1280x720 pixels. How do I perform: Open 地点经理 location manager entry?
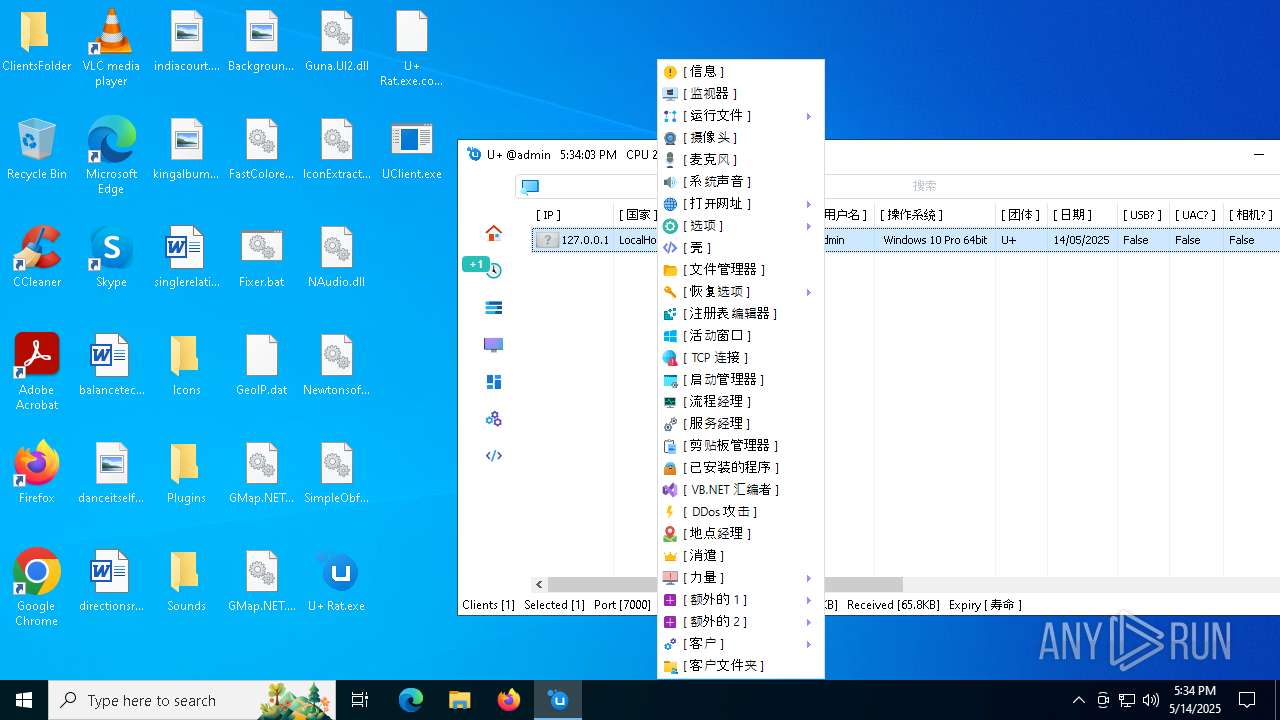[x=740, y=534]
